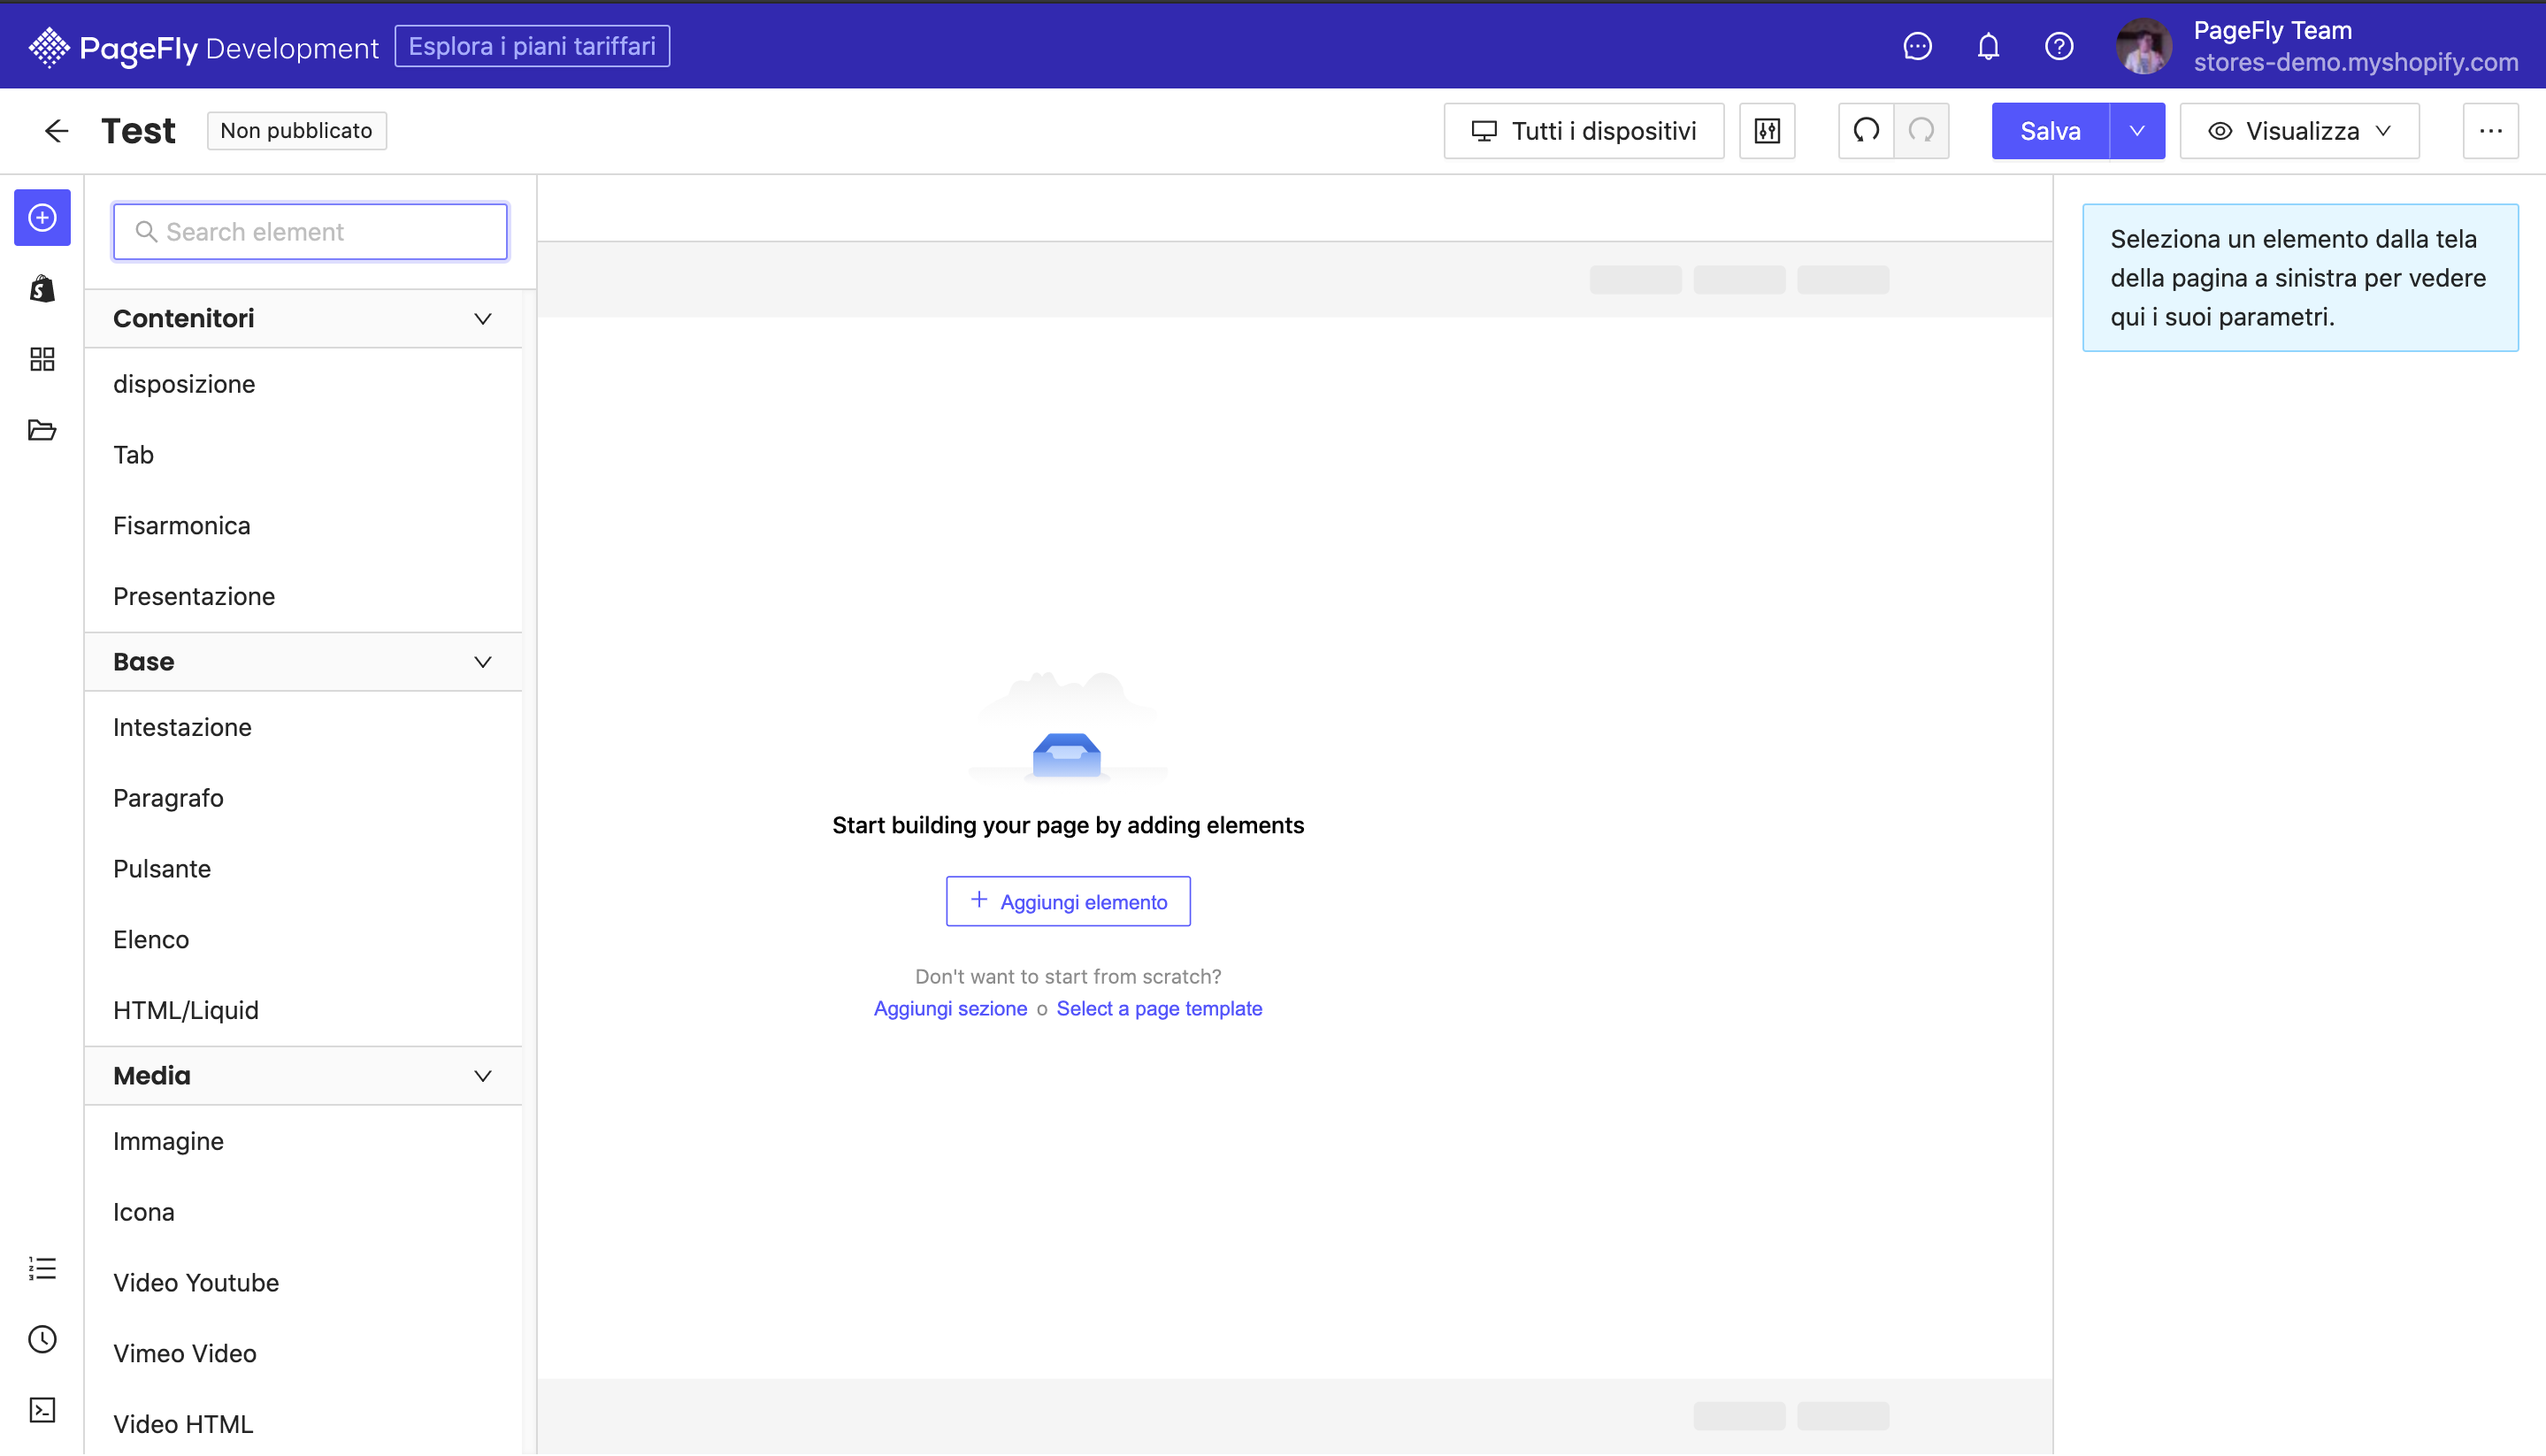Select the Fisarmonica element
Viewport: 2546px width, 1456px height.
pyautogui.click(x=304, y=526)
